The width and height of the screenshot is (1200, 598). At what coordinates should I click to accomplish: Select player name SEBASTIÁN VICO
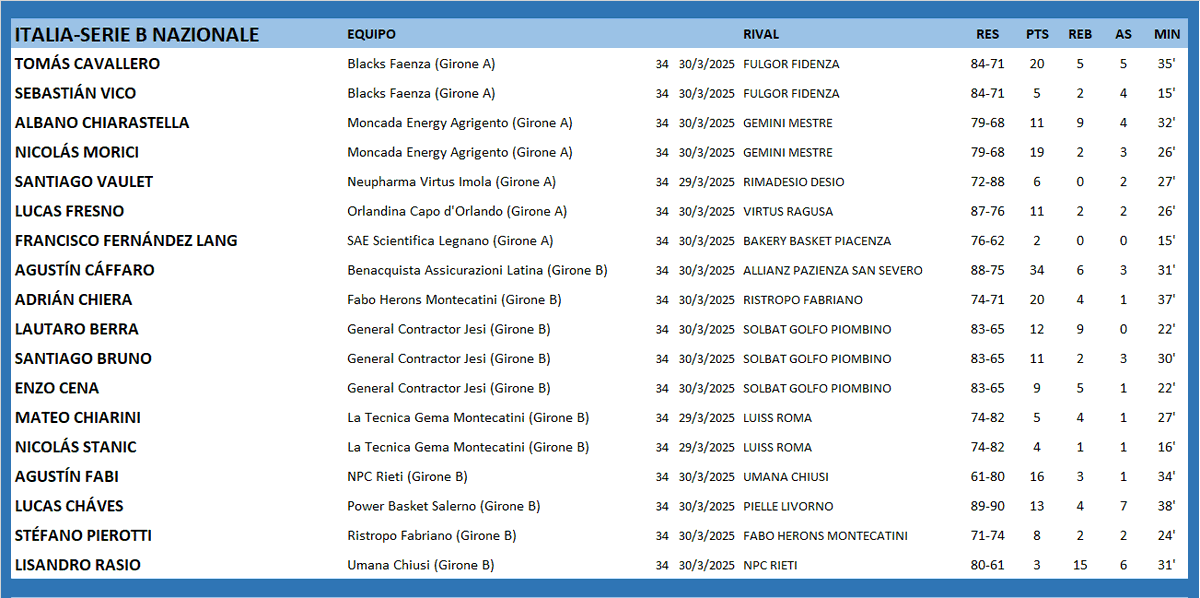[x=75, y=93]
